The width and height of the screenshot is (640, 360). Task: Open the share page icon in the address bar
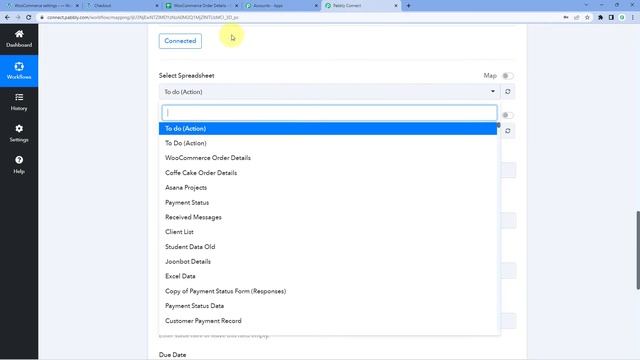(577, 18)
